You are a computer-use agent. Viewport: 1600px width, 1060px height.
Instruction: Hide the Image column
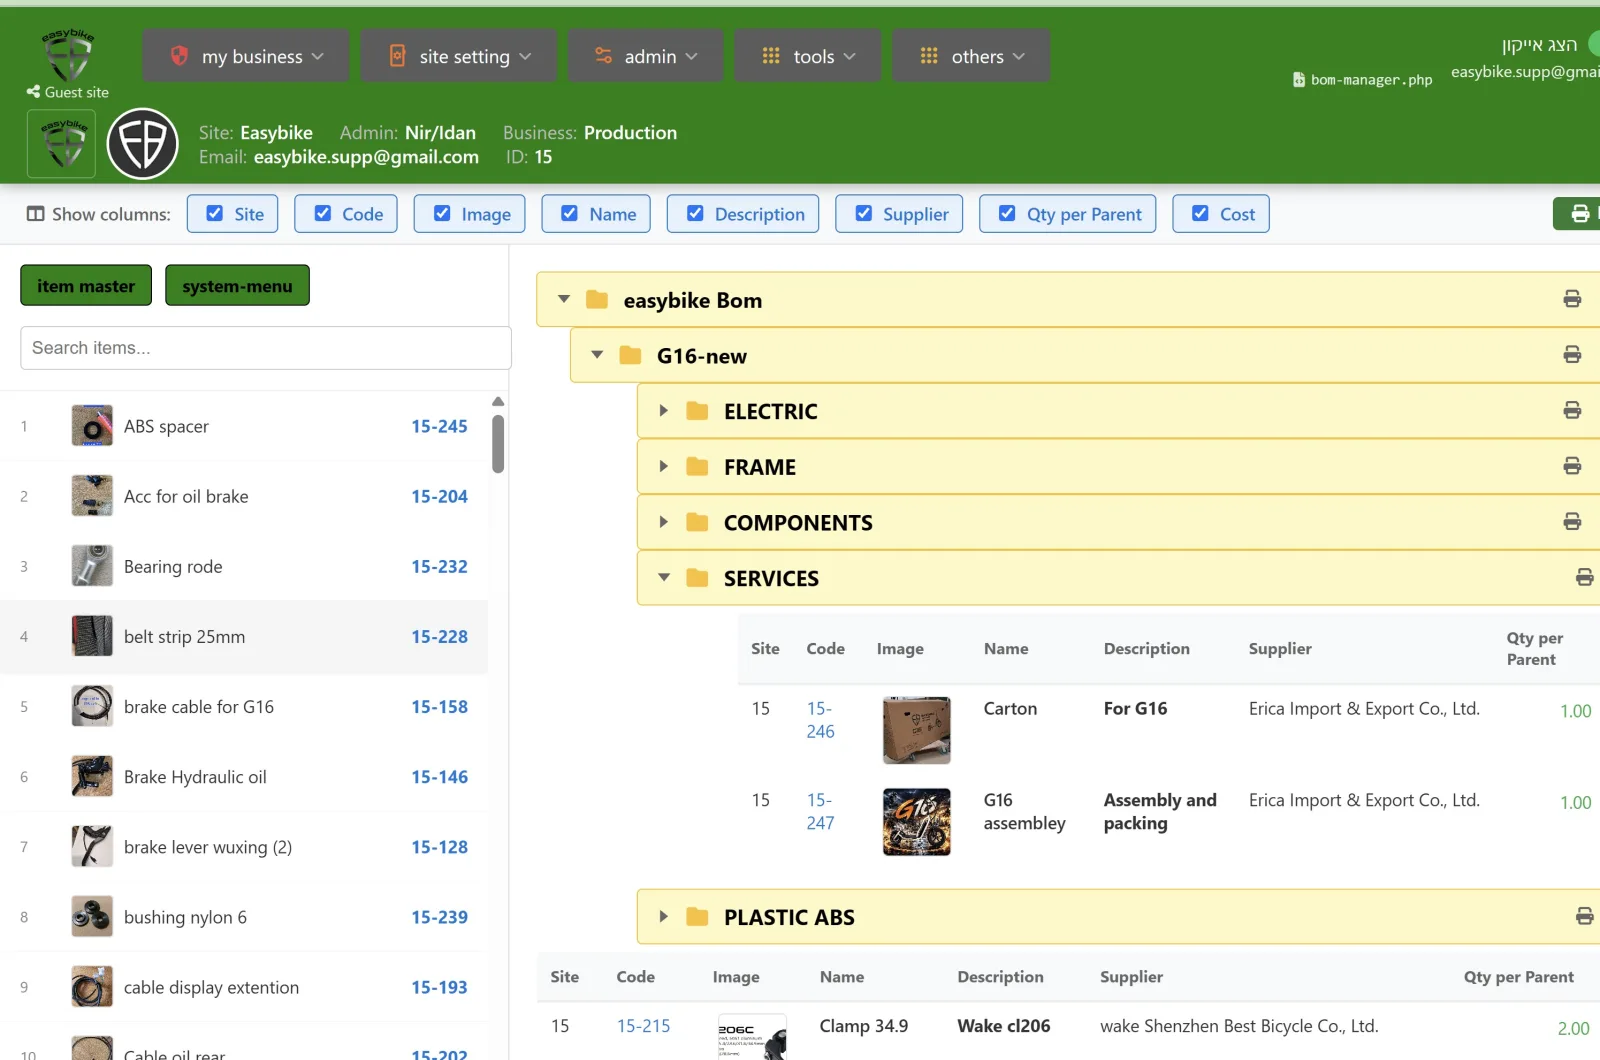441,213
